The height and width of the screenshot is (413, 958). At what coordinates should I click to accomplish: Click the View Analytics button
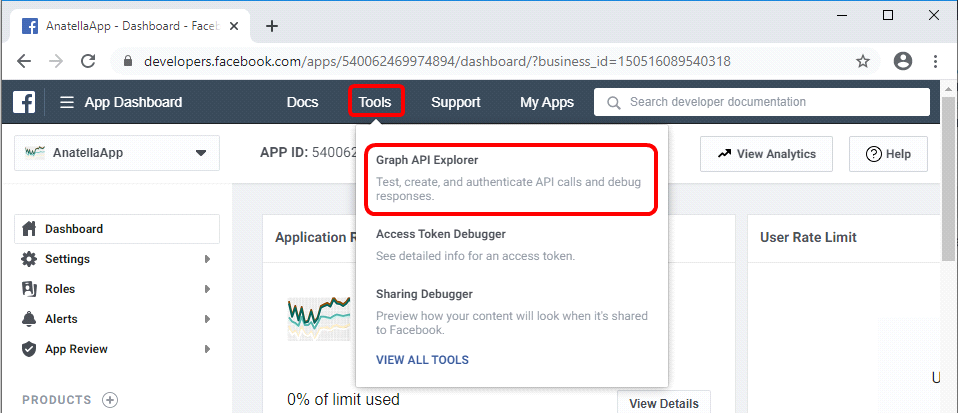pyautogui.click(x=767, y=154)
